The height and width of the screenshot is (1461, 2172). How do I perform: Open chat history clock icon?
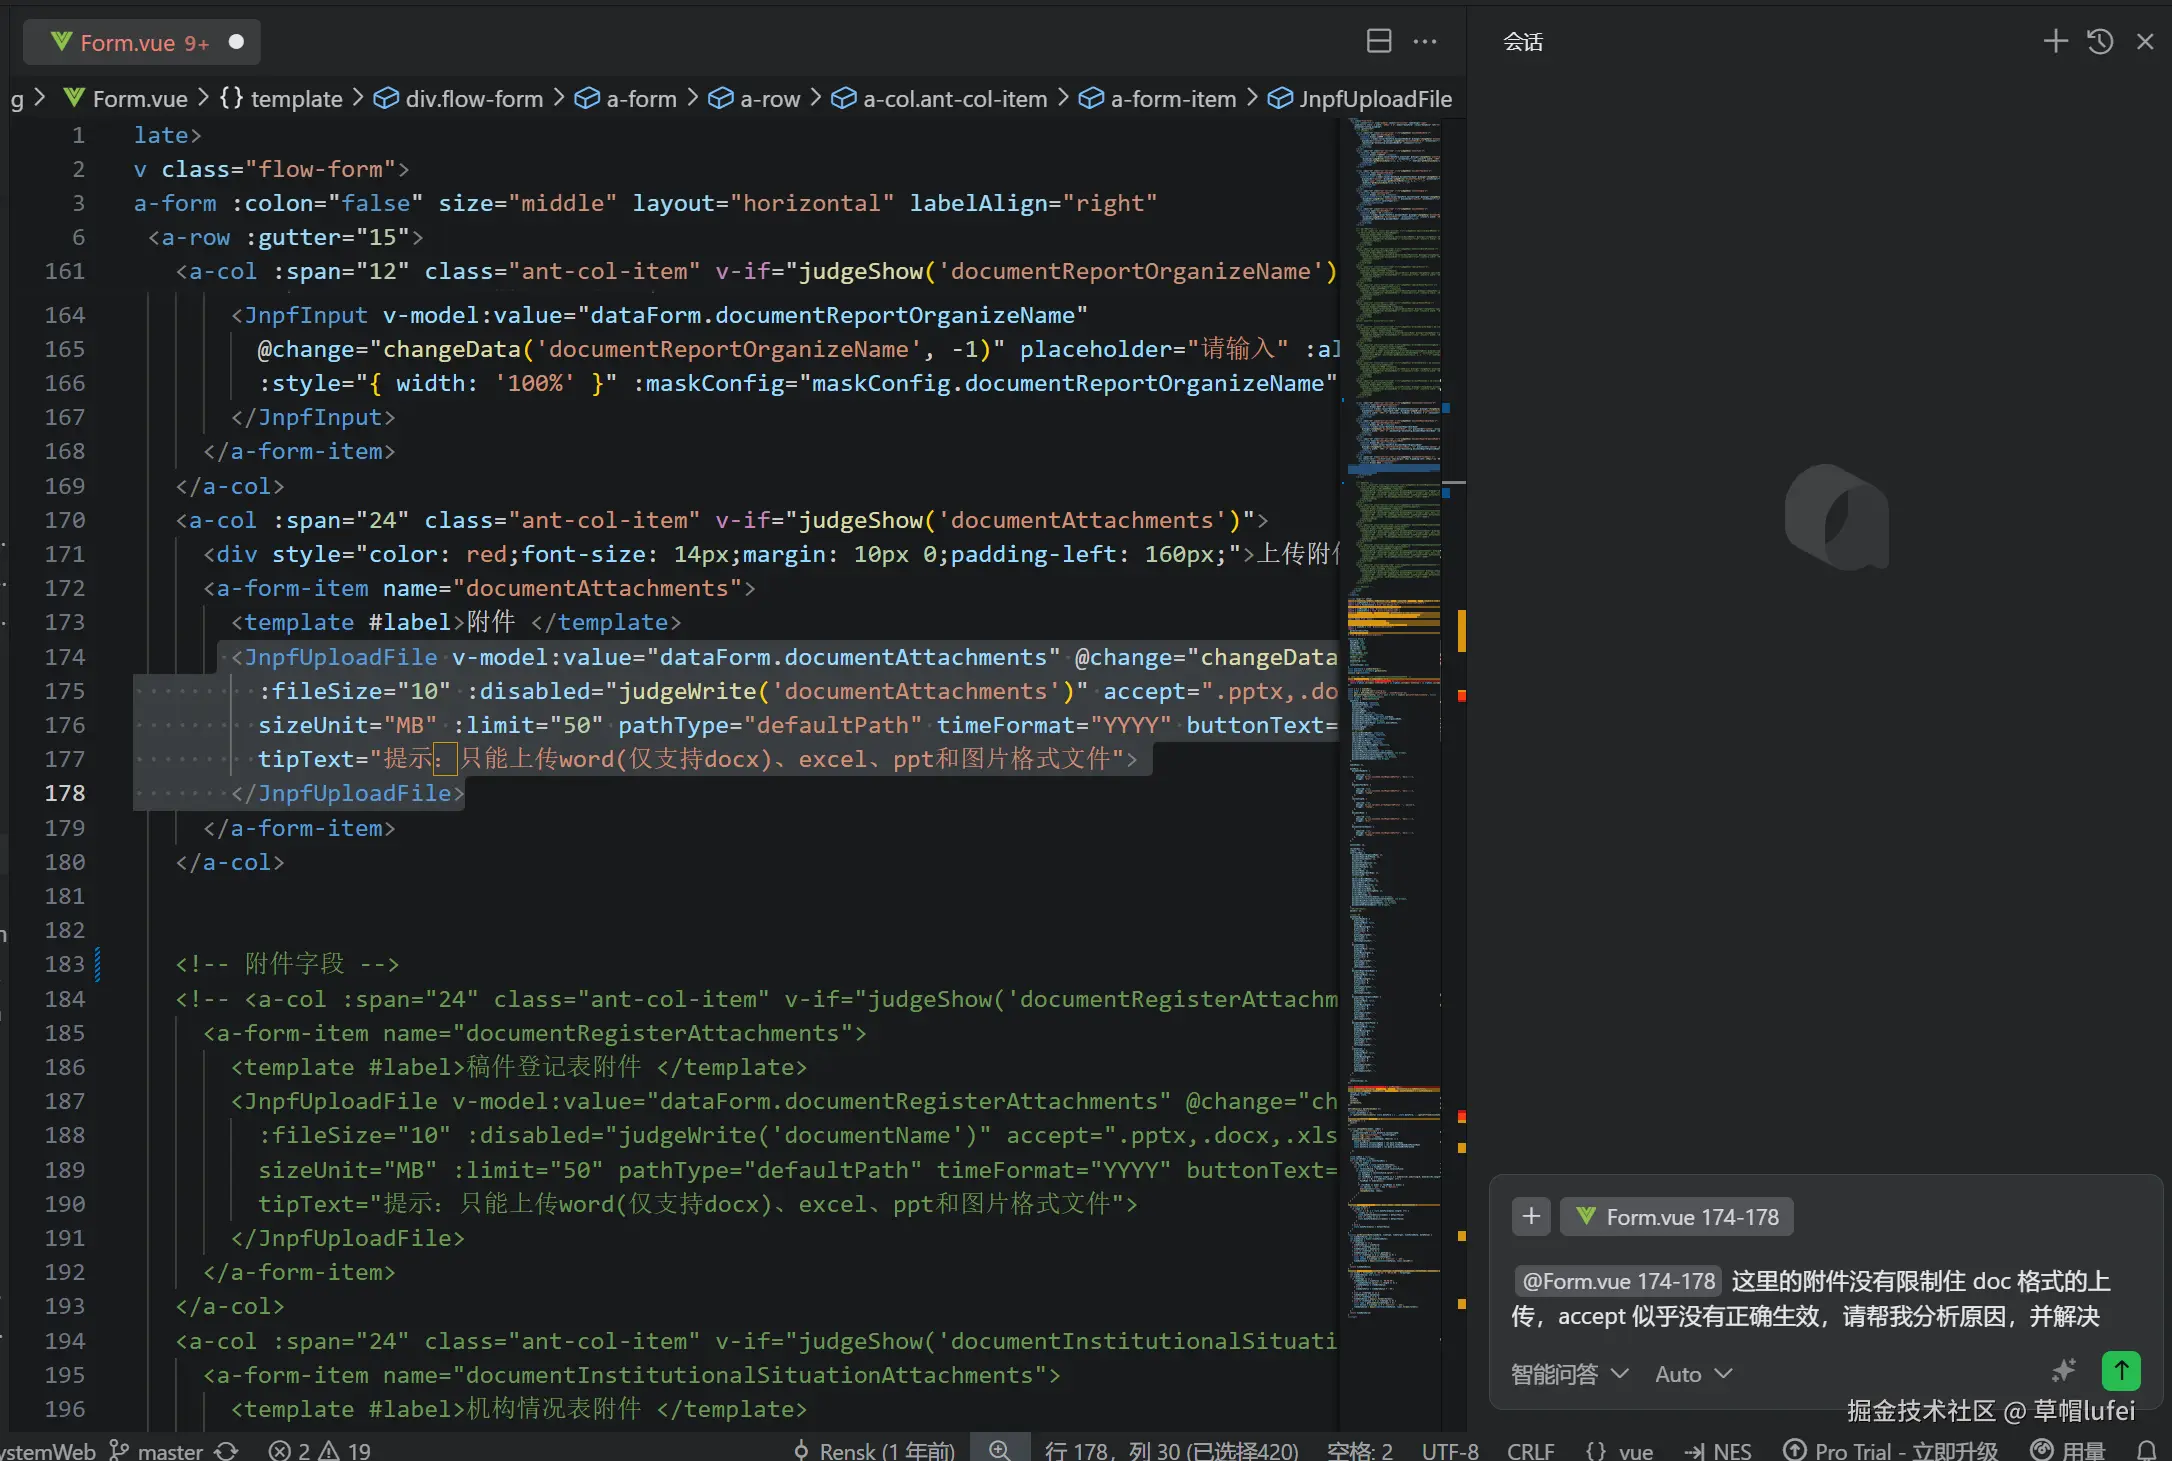(x=2100, y=41)
